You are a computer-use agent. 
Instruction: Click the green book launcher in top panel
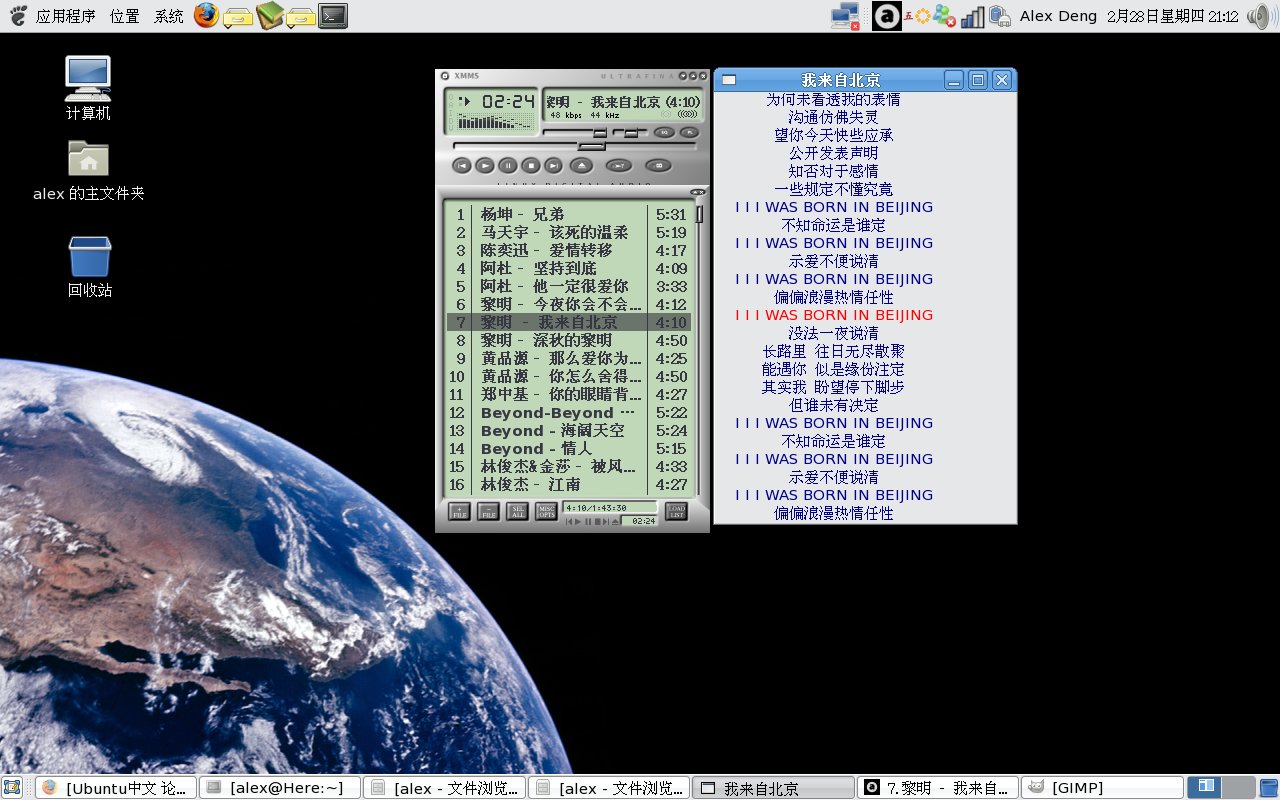click(270, 15)
